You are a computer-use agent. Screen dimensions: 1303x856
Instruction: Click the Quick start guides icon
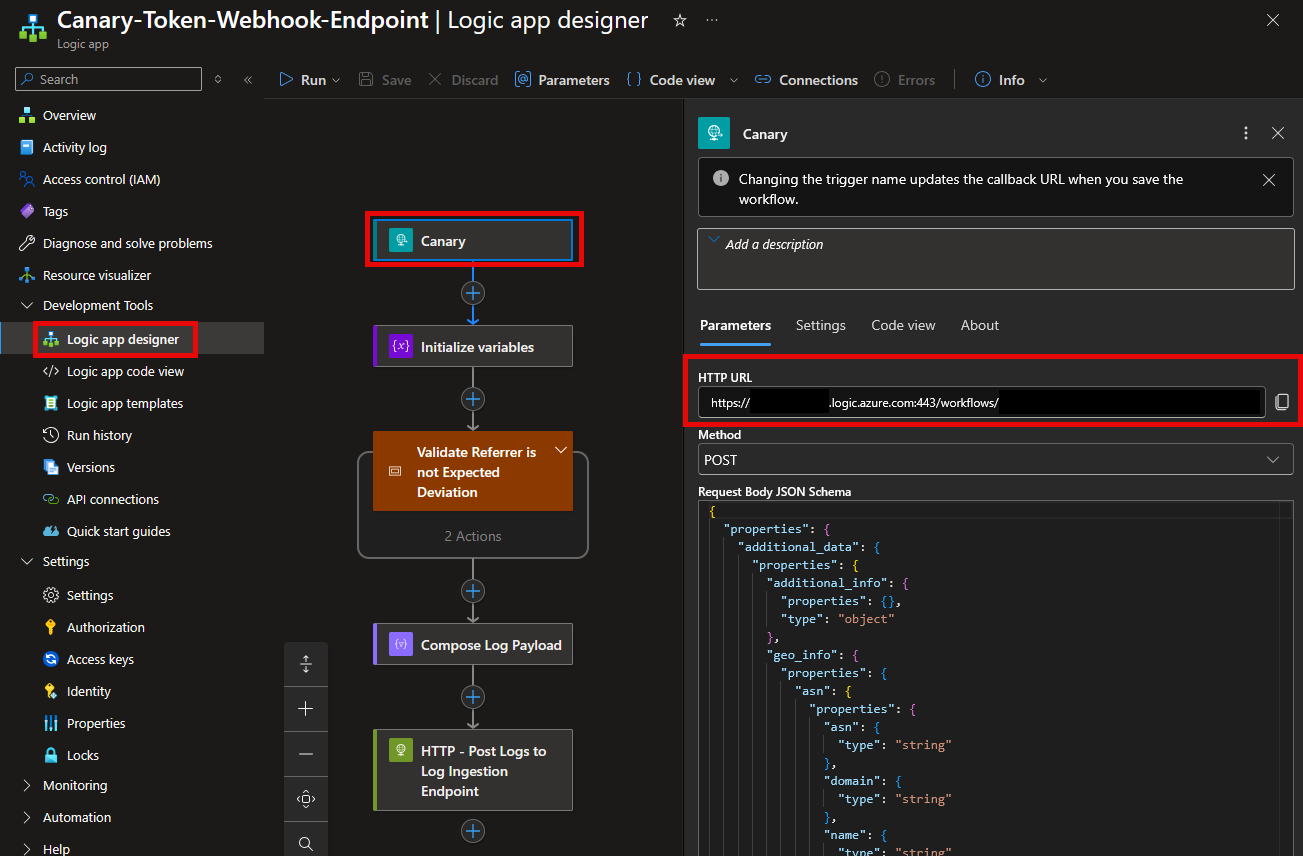[x=51, y=531]
